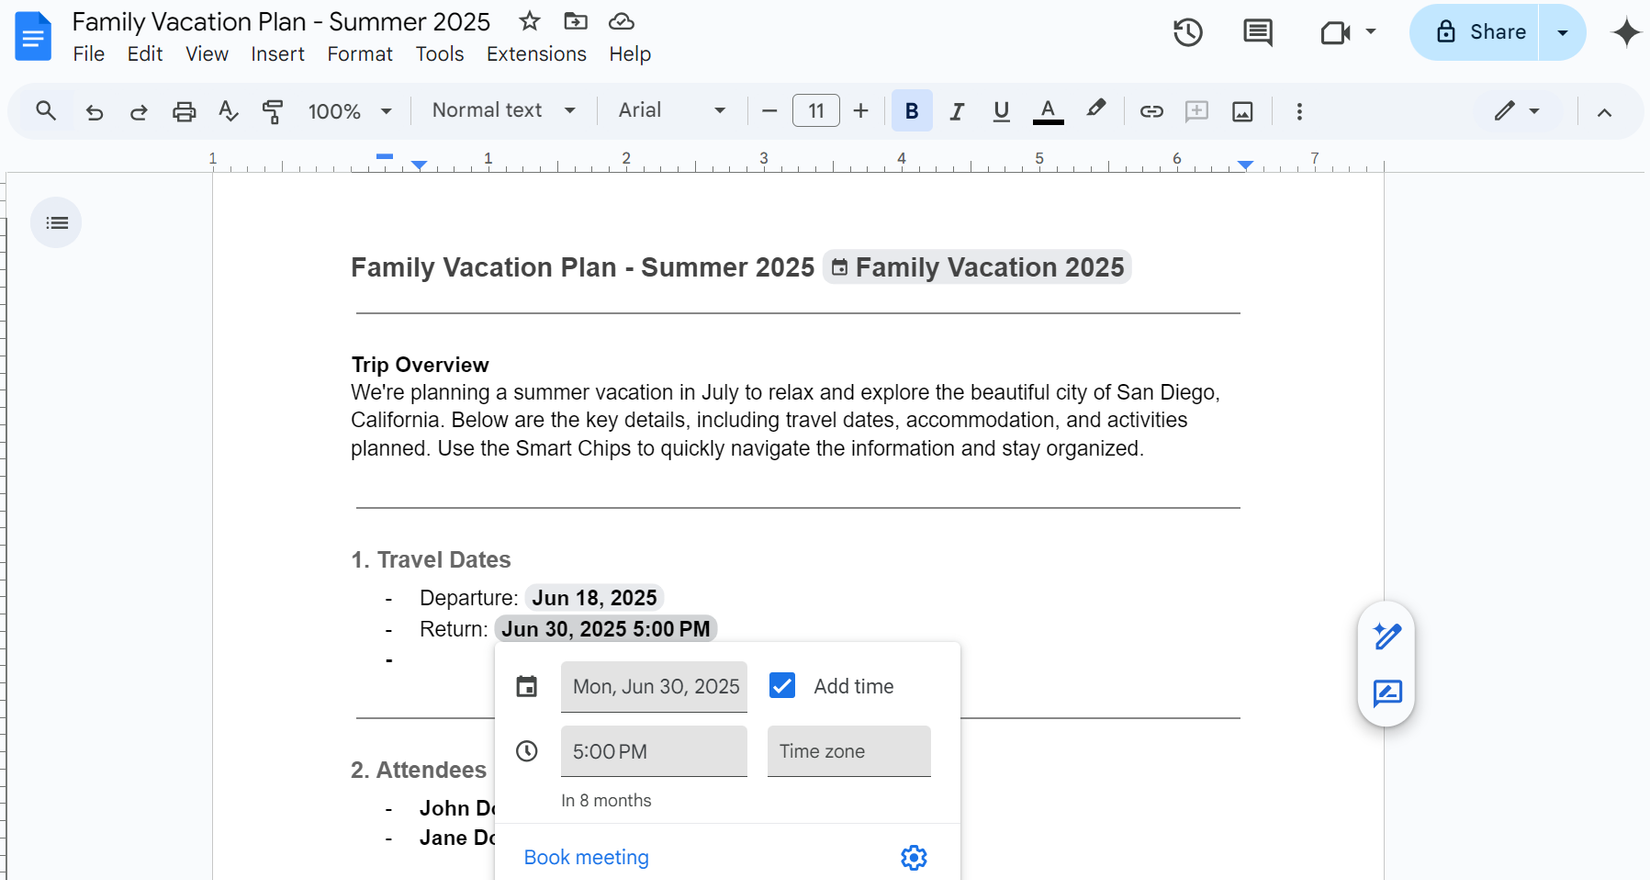
Task: Toggle italic formatting
Action: pyautogui.click(x=956, y=111)
